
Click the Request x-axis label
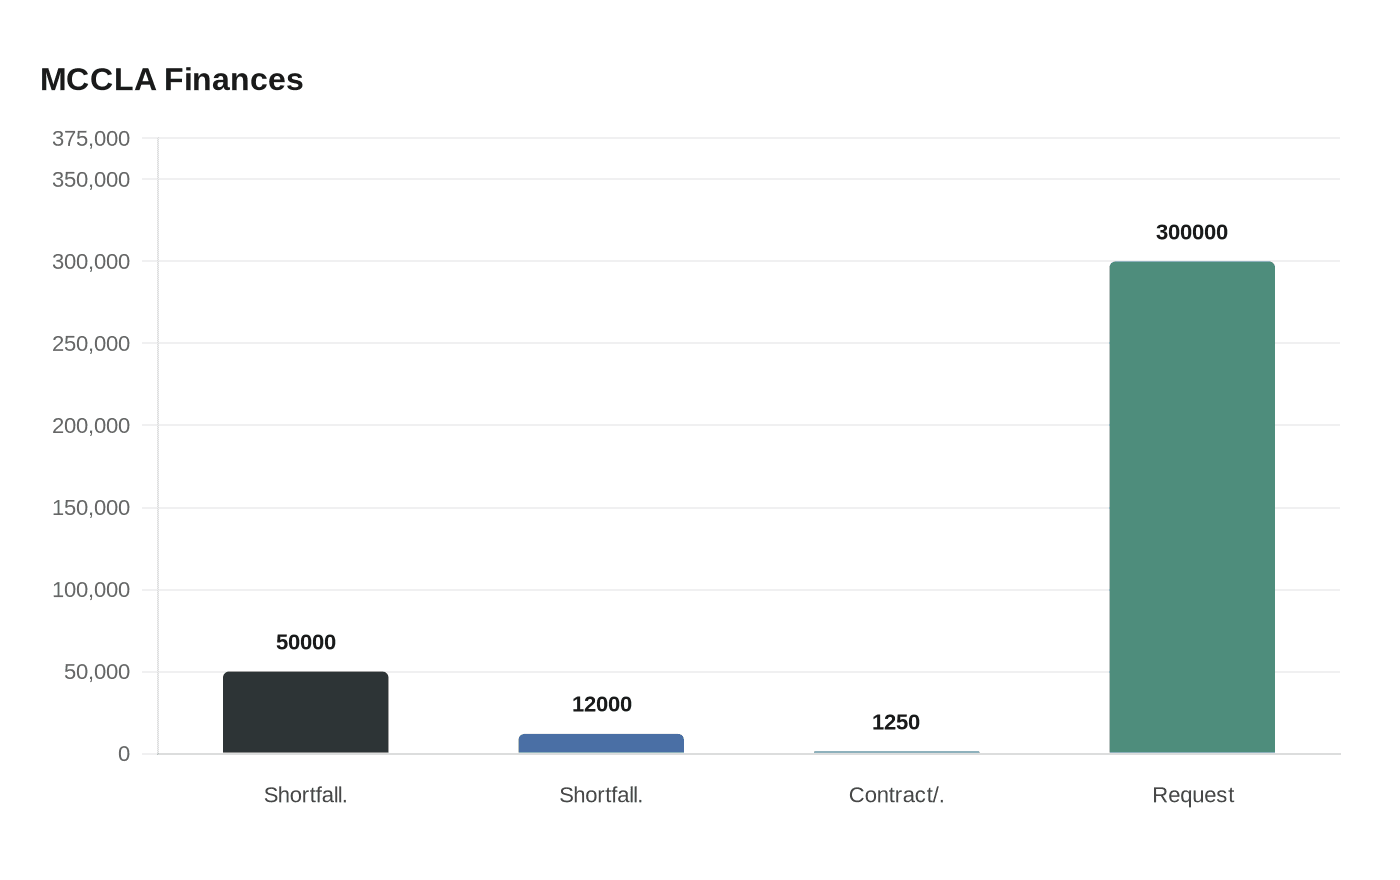[x=1192, y=795]
